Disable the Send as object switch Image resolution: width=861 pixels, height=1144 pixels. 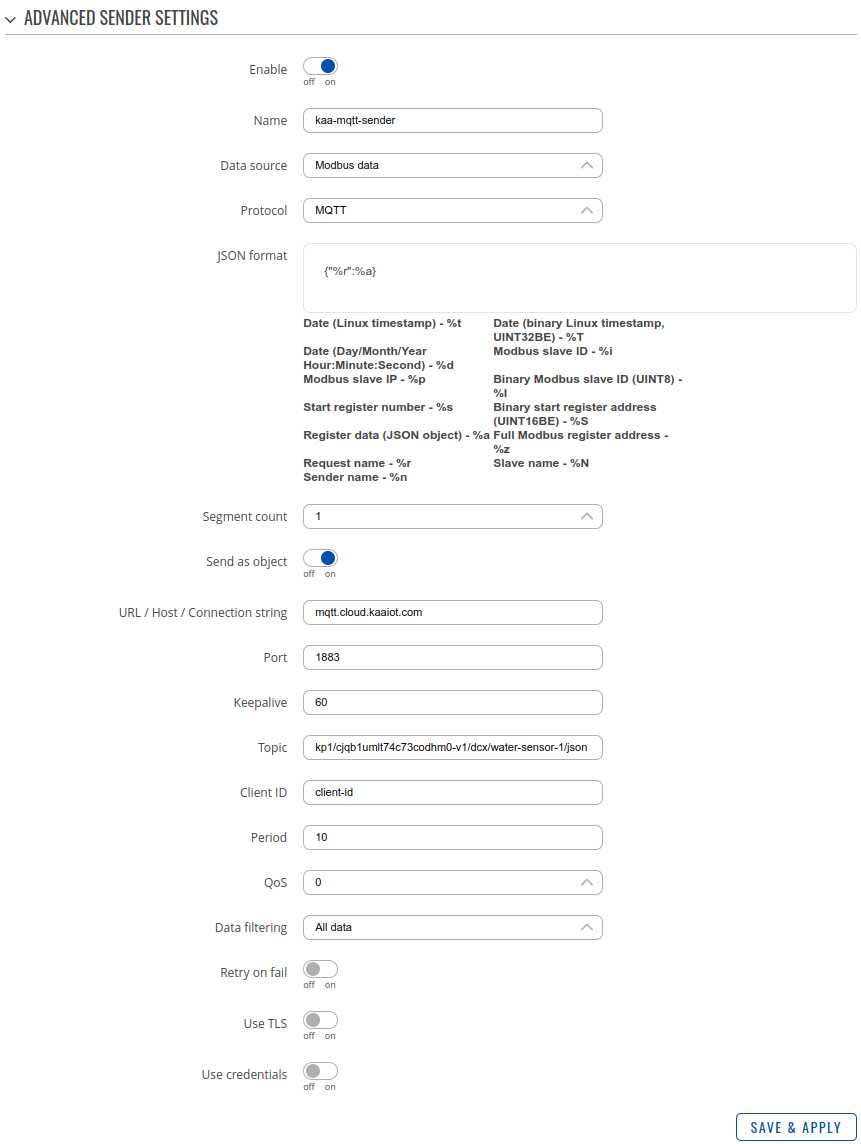pos(320,559)
